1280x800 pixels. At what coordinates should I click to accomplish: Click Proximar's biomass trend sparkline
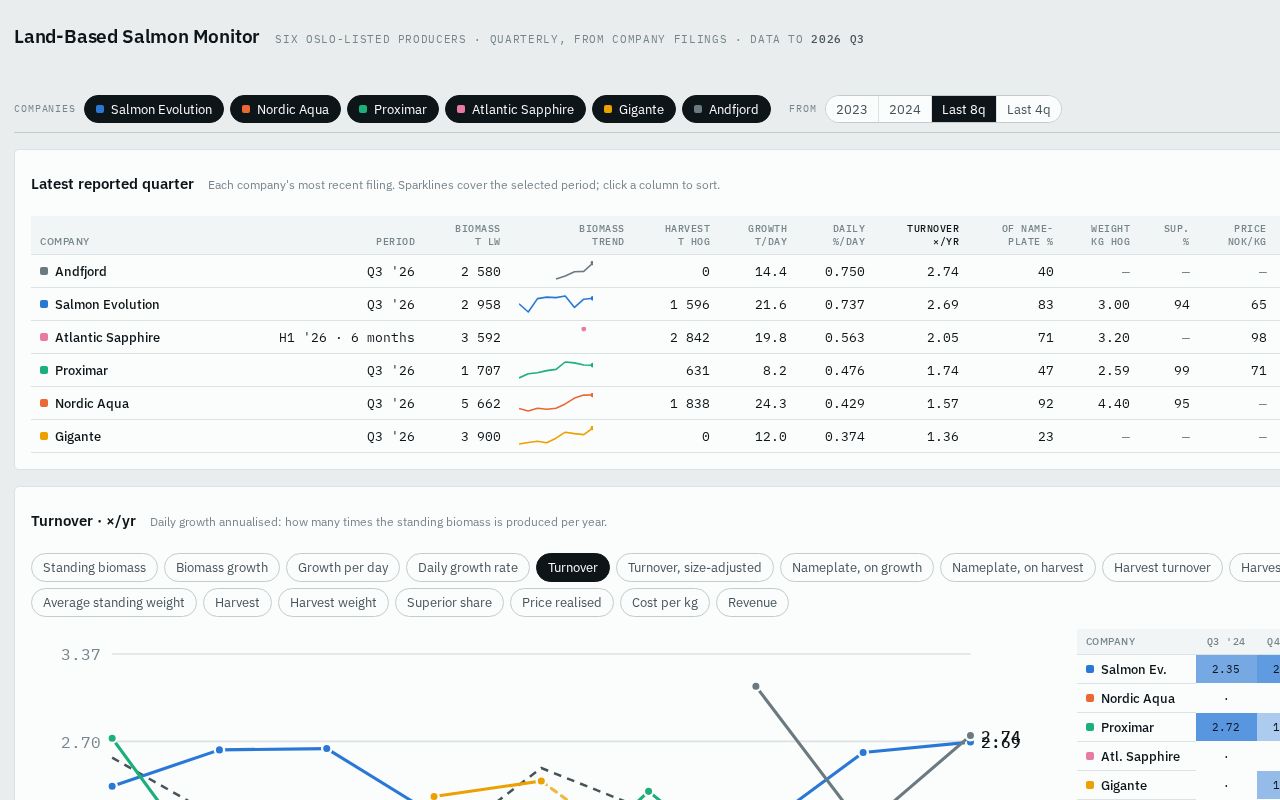tap(556, 370)
